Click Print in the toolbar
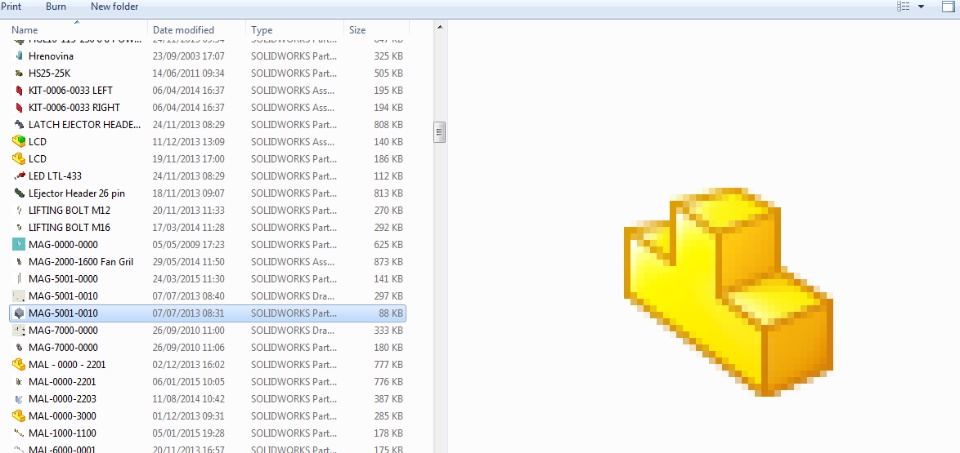Image resolution: width=960 pixels, height=453 pixels. tap(10, 7)
